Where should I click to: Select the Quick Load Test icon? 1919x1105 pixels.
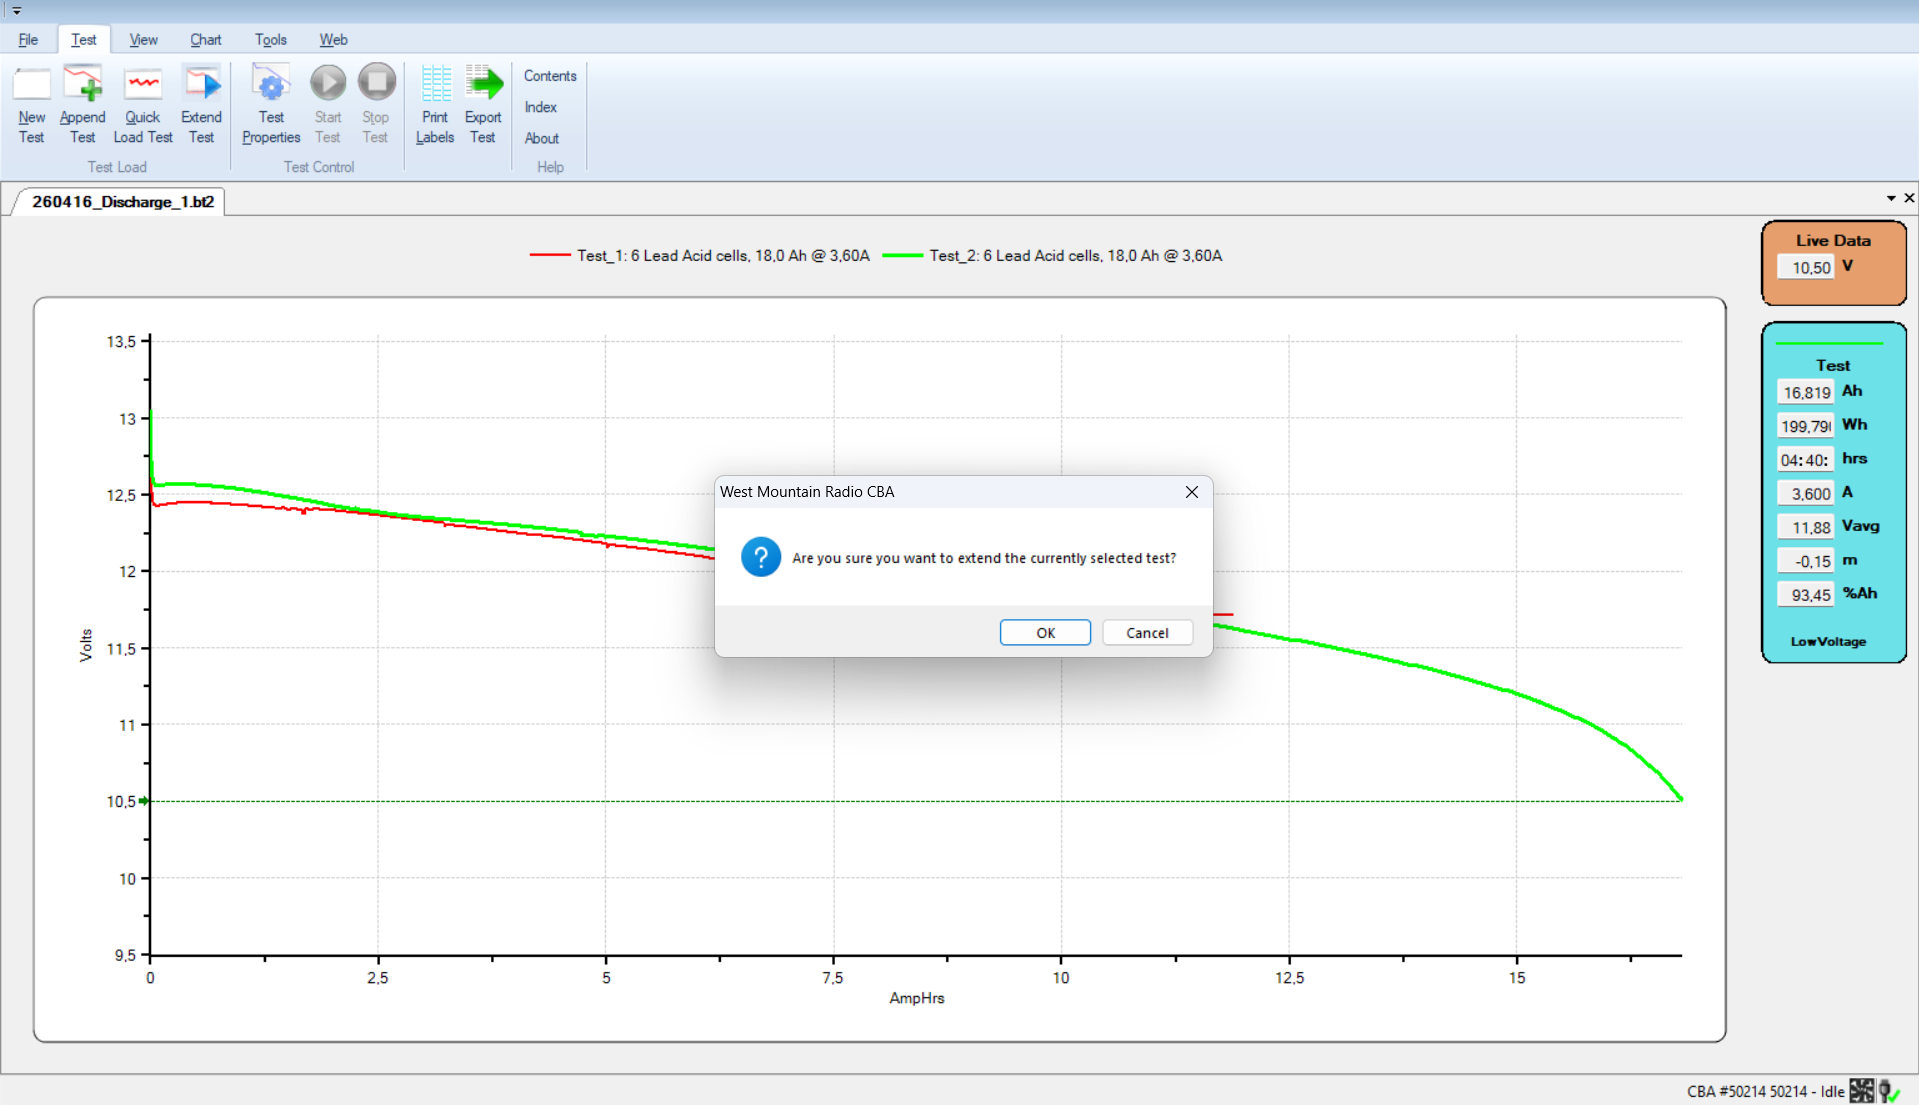pyautogui.click(x=143, y=85)
